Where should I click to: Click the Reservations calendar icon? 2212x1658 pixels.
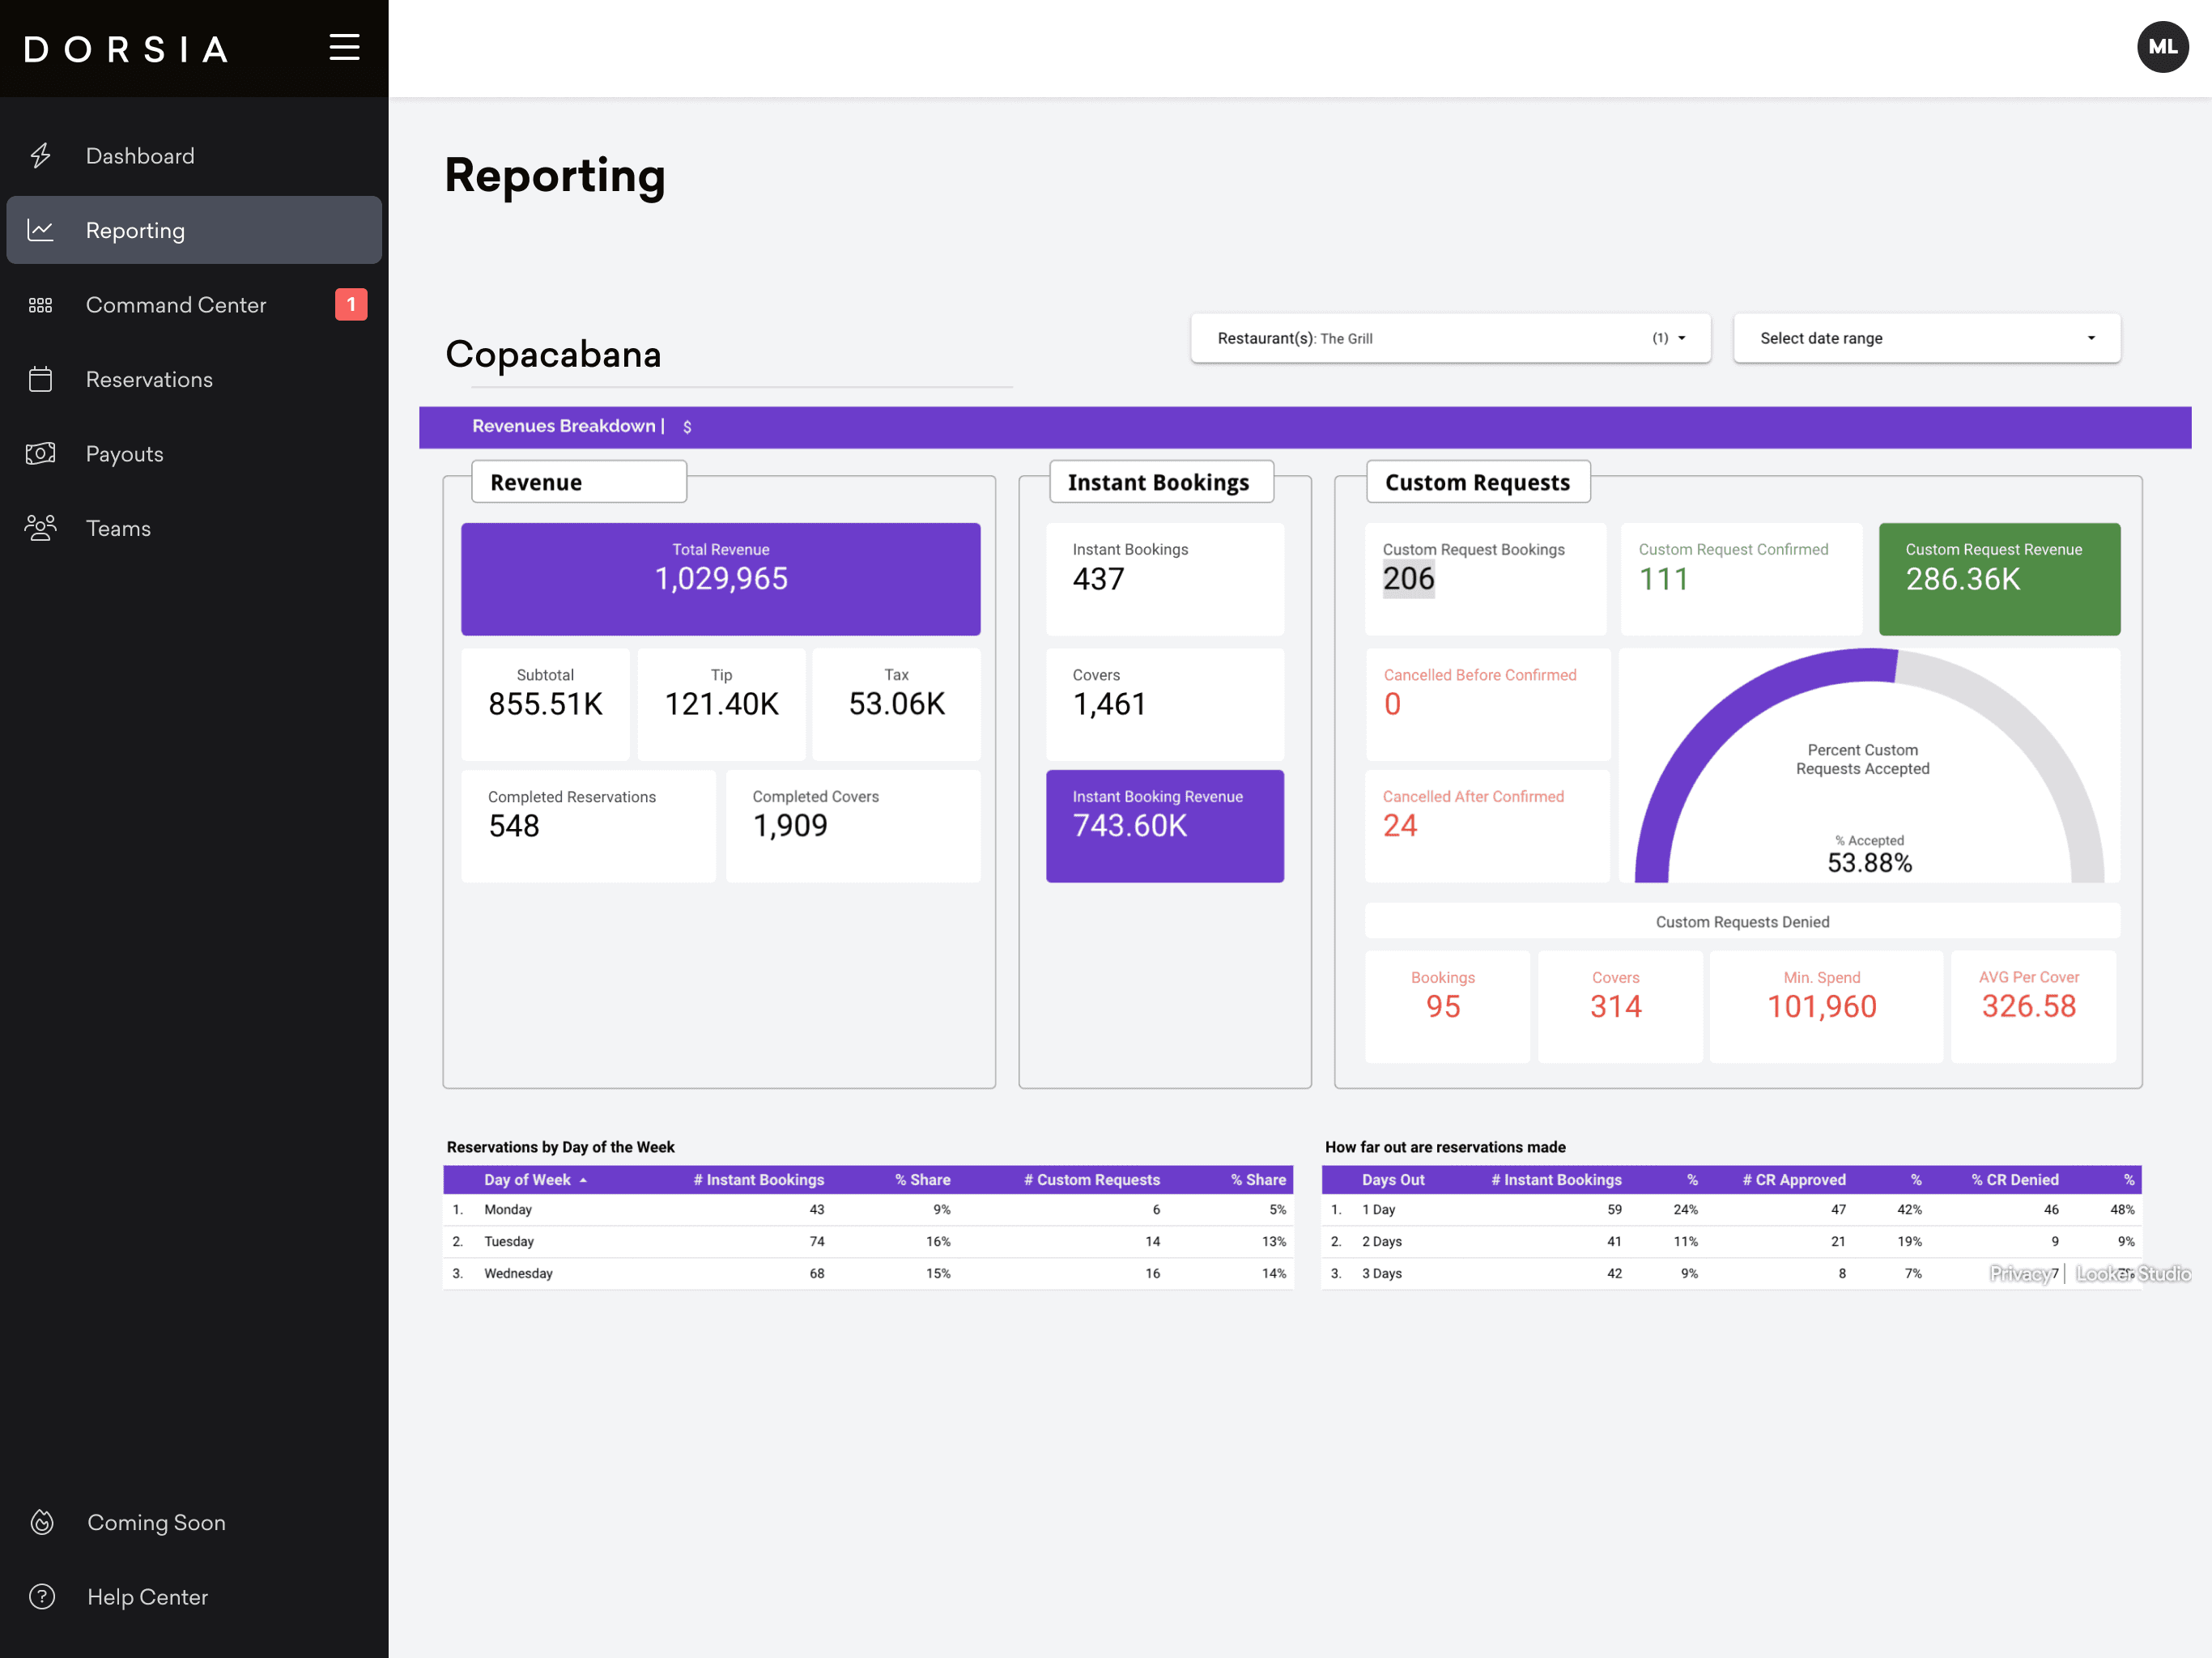[x=40, y=379]
